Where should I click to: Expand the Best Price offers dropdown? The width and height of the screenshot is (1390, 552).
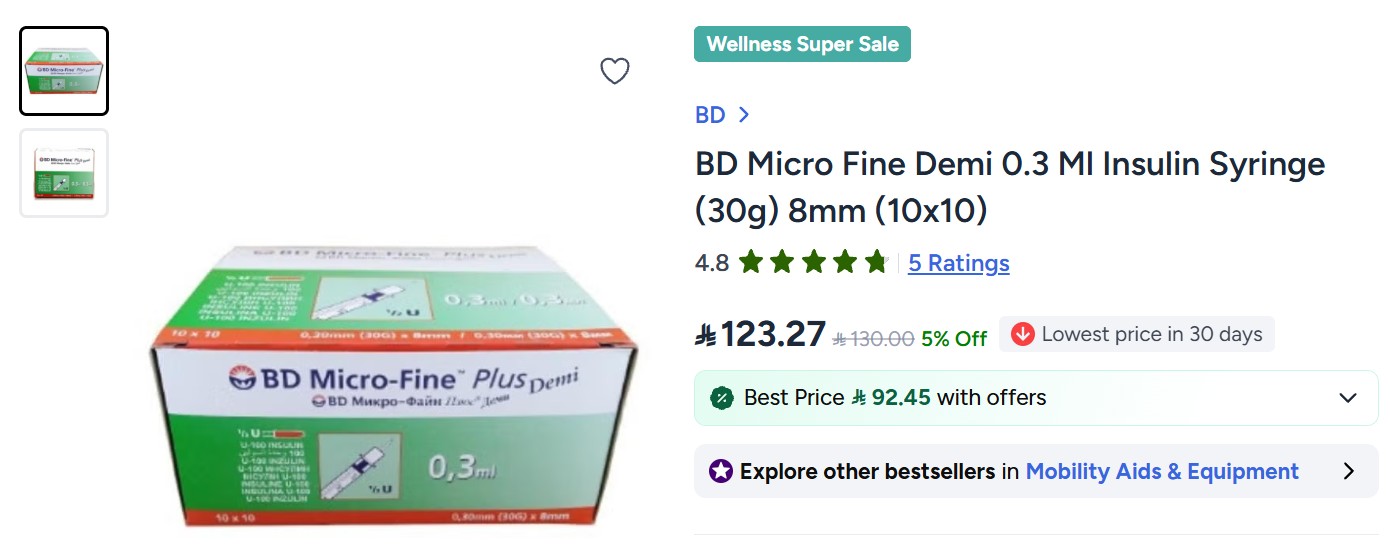(x=1348, y=398)
